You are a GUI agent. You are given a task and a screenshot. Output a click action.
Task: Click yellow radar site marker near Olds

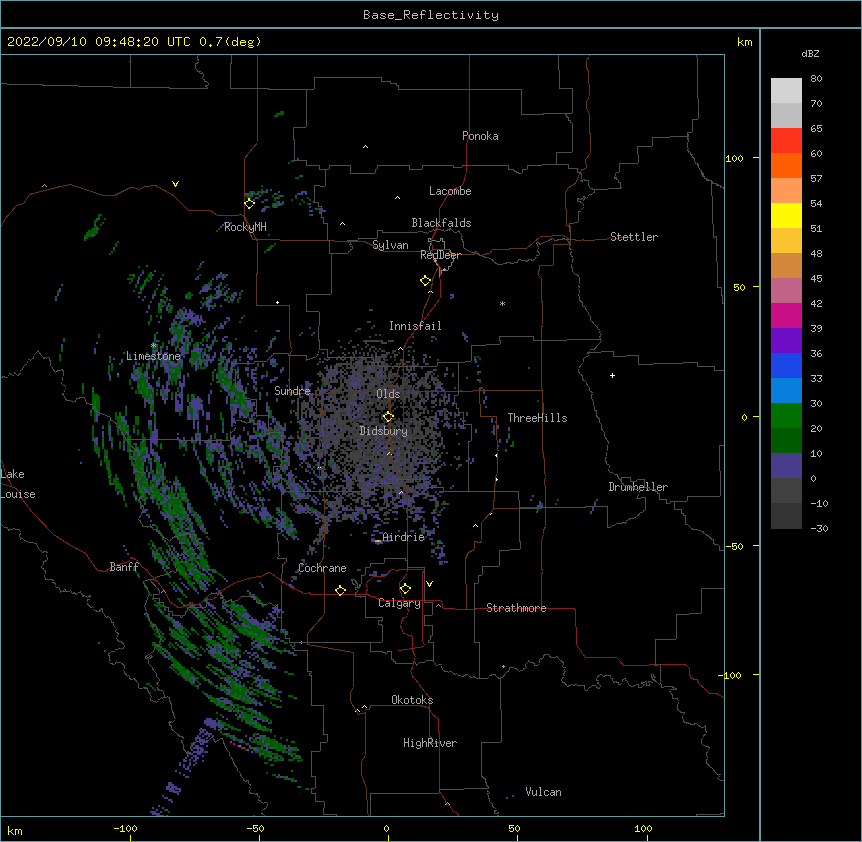(388, 417)
